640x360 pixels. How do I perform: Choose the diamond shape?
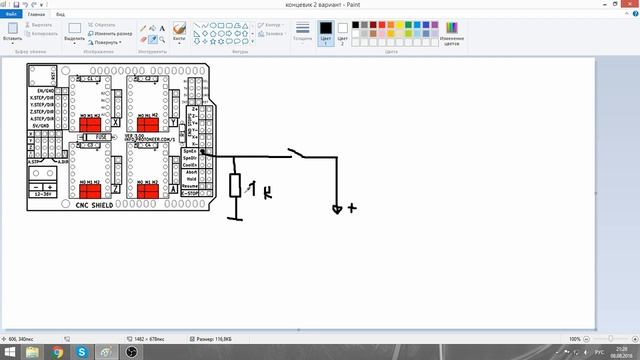click(x=204, y=33)
